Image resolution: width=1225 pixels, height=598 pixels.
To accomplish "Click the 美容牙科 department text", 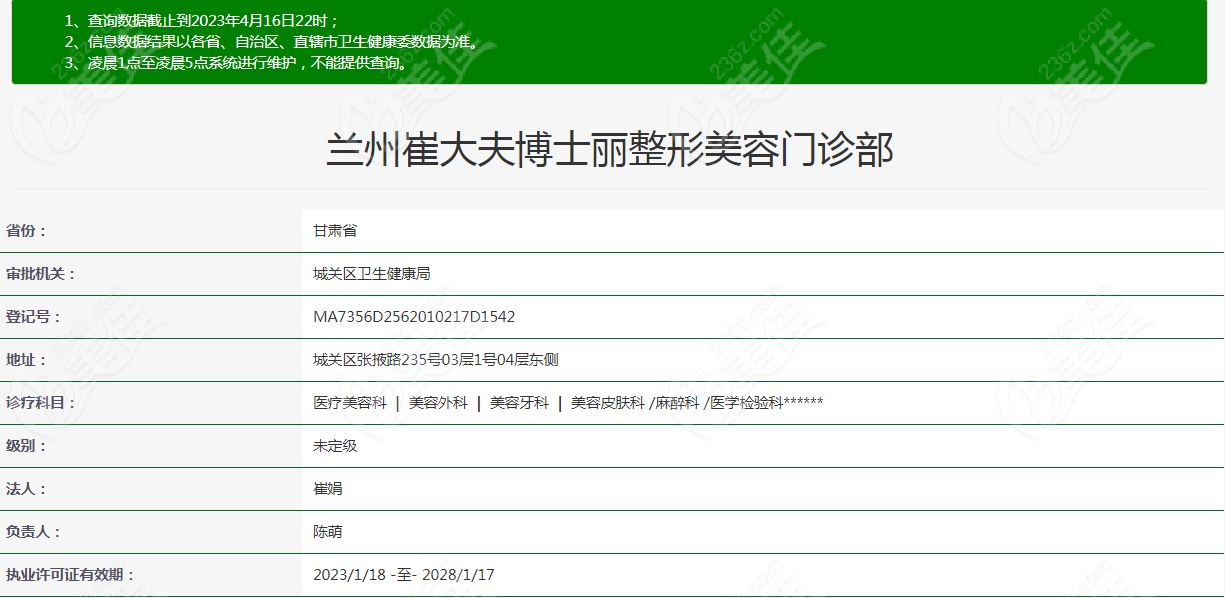I will point(519,403).
